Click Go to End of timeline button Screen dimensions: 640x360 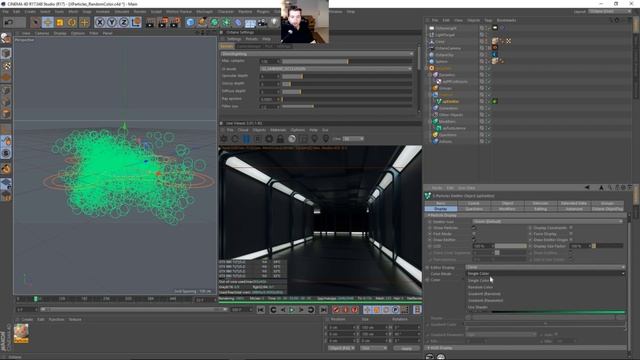(324, 310)
